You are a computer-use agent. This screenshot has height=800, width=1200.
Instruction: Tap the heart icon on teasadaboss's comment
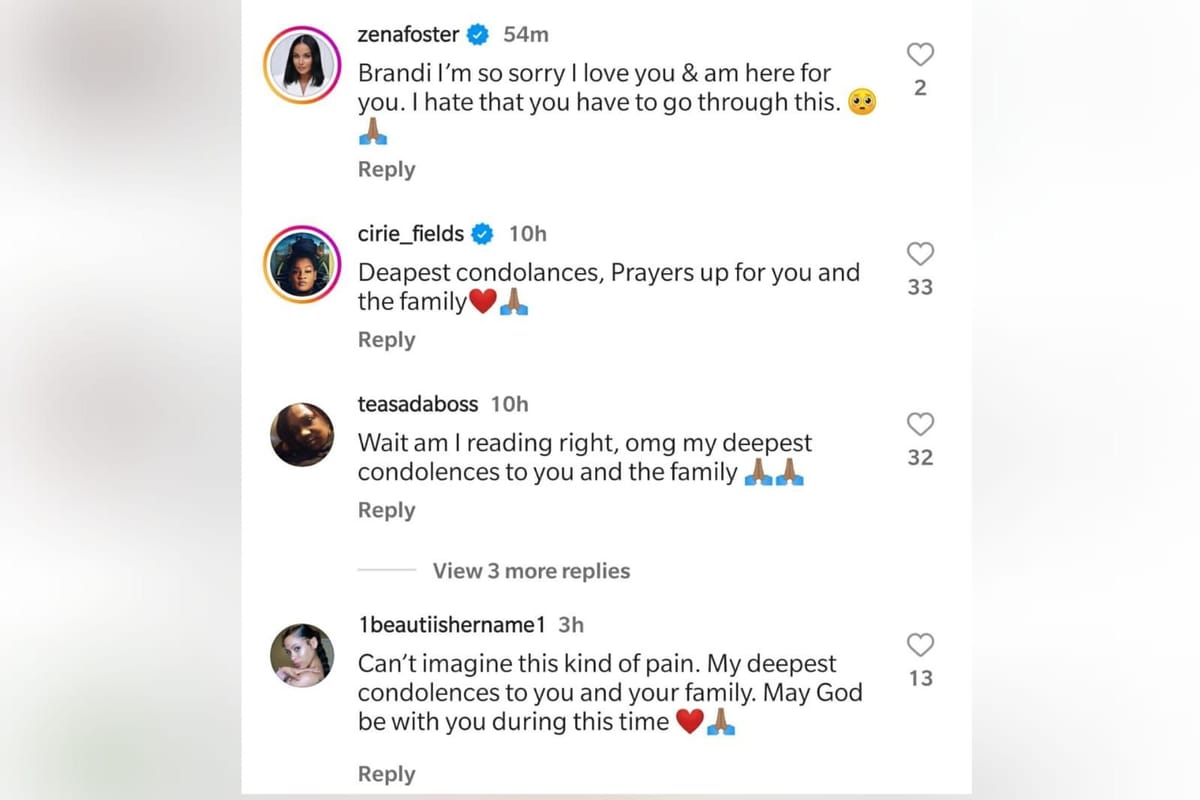tap(920, 425)
